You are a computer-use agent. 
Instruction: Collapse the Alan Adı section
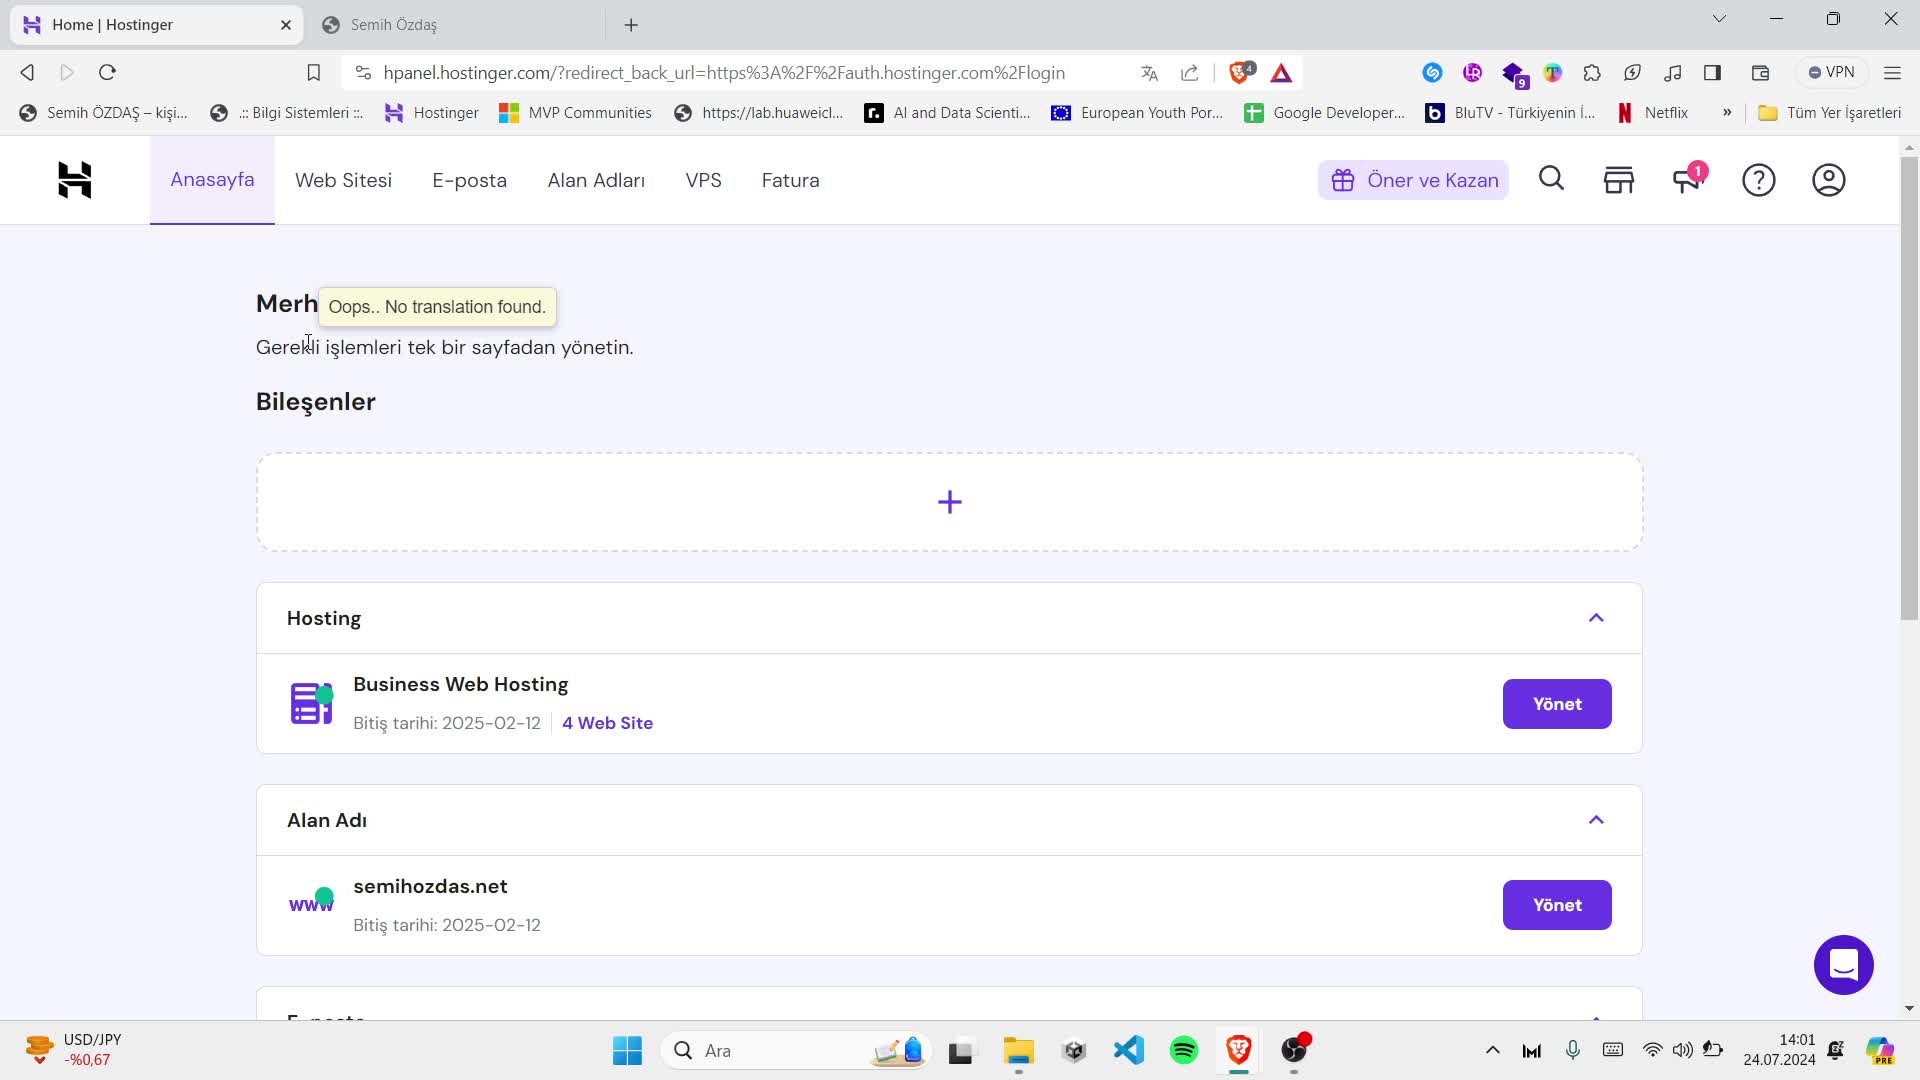[x=1596, y=820]
